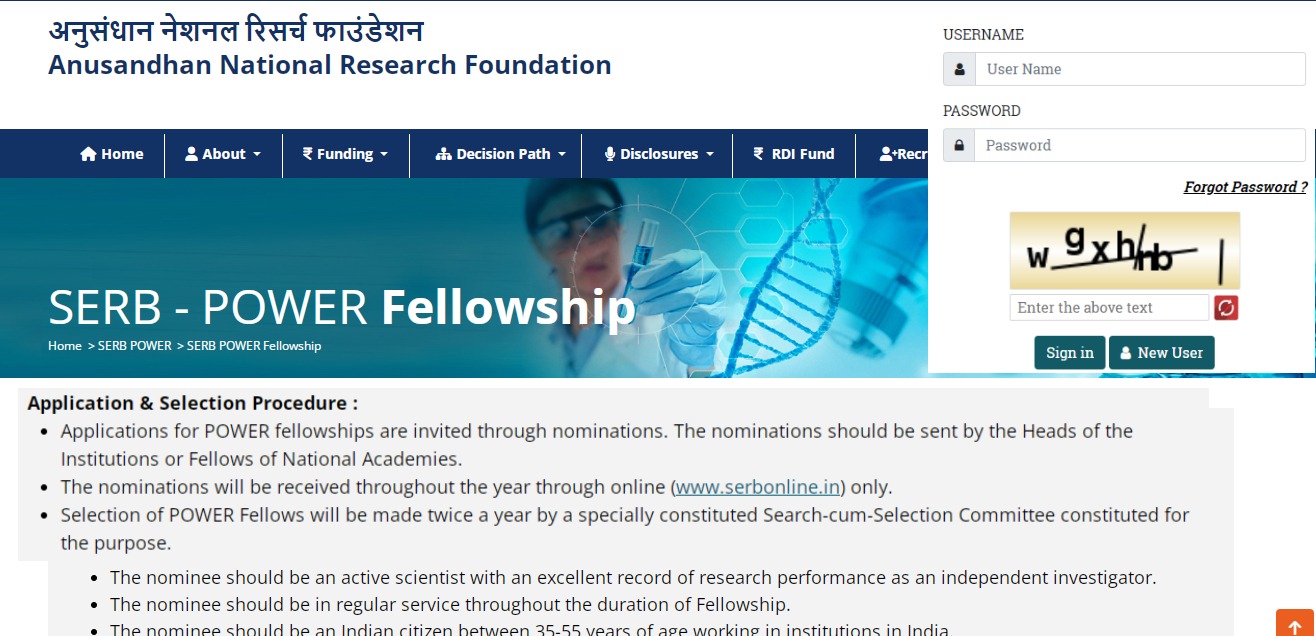Click the captcha text entry field

coord(1109,308)
